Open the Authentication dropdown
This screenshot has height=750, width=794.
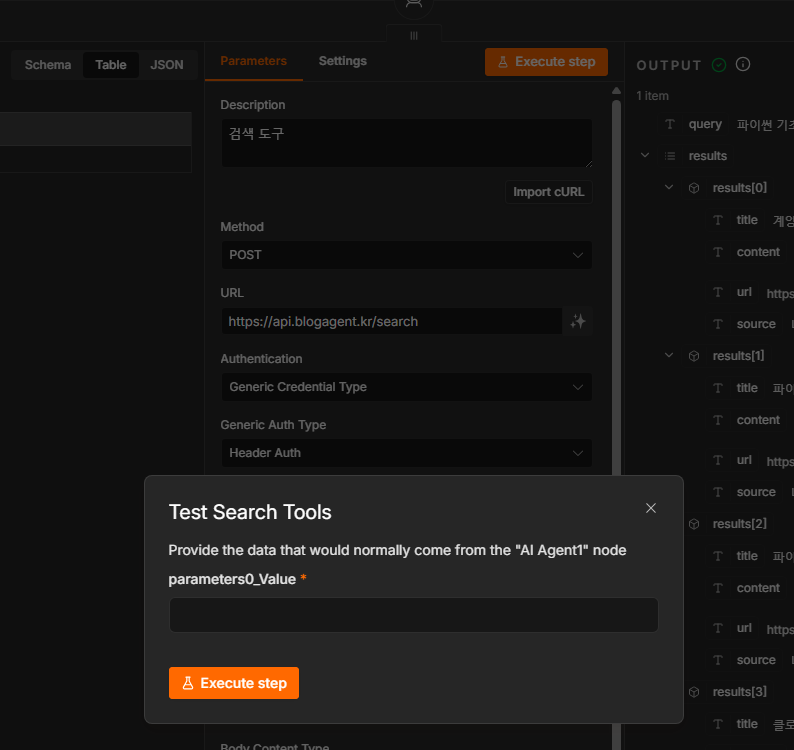coord(407,387)
